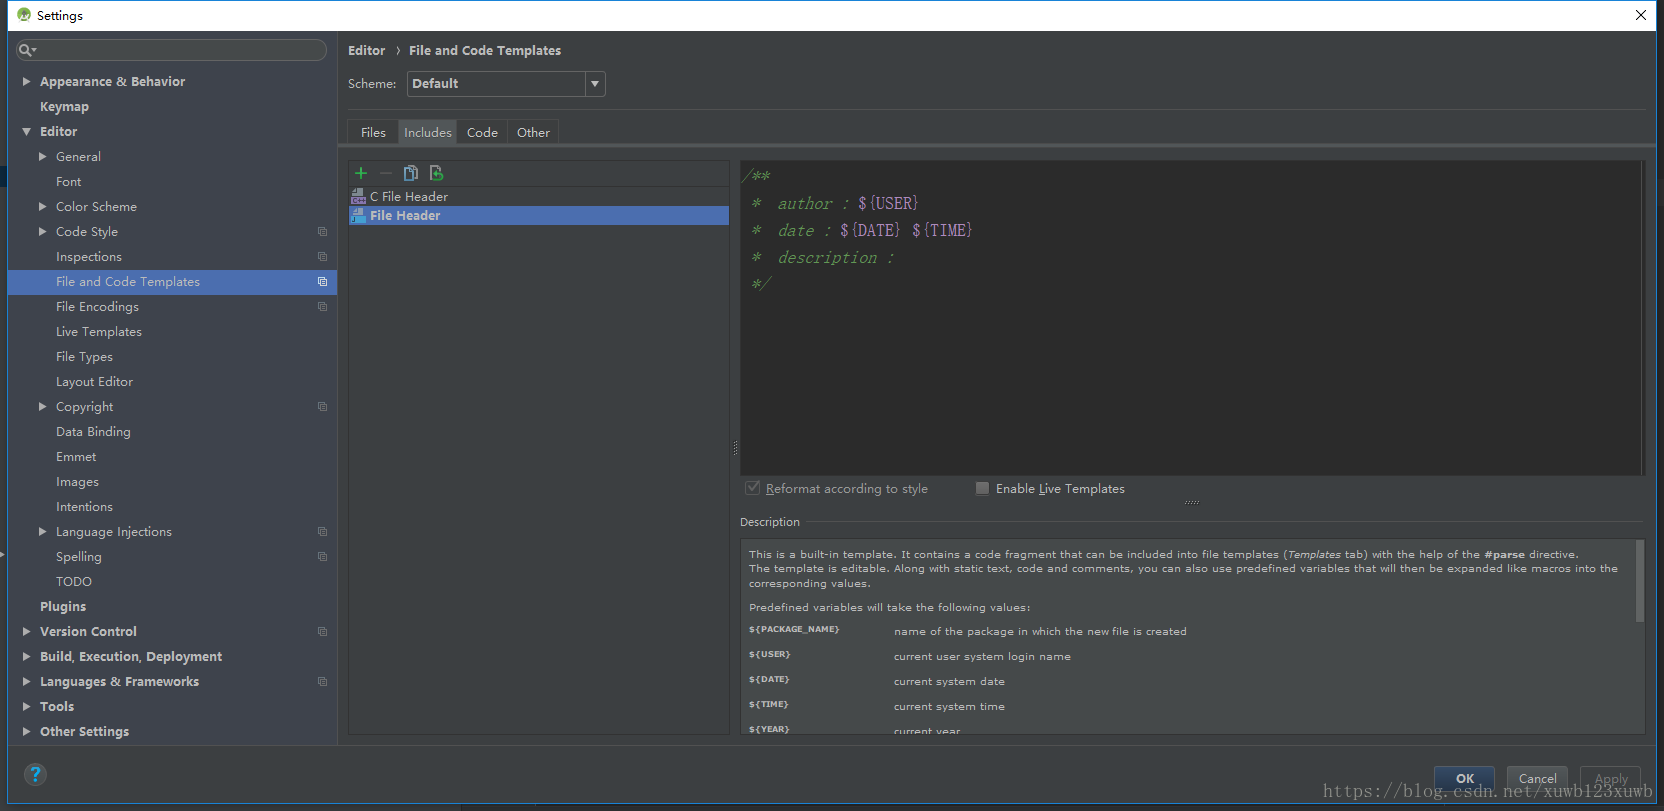Viewport: 1664px width, 811px height.
Task: Toggle Reformat according to style checkbox
Action: click(753, 488)
